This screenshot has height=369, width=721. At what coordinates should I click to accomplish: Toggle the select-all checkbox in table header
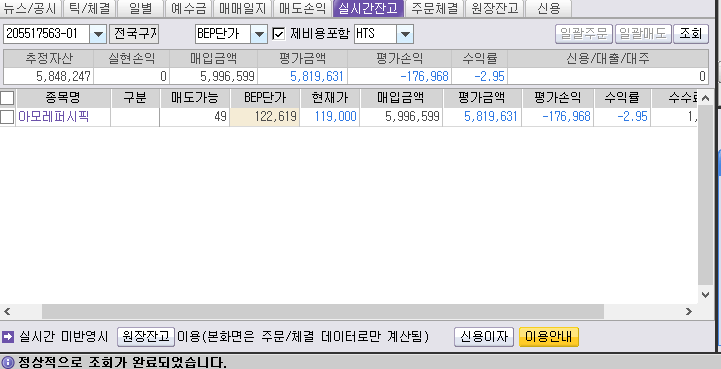[x=7, y=98]
